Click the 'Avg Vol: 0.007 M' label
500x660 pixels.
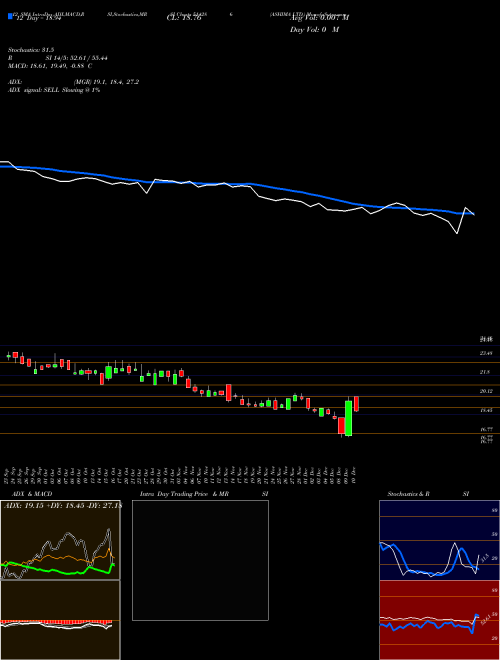tap(319, 18)
